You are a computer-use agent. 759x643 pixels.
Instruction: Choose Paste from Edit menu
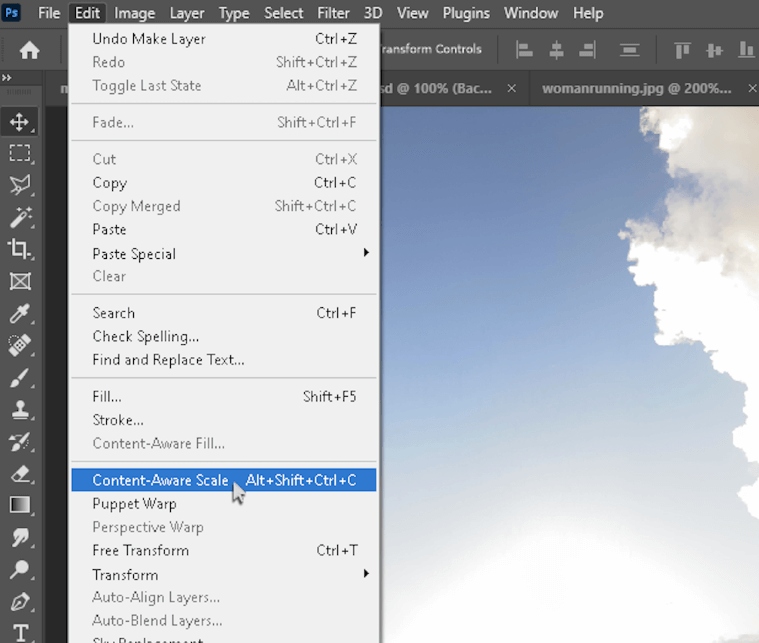[224, 229]
